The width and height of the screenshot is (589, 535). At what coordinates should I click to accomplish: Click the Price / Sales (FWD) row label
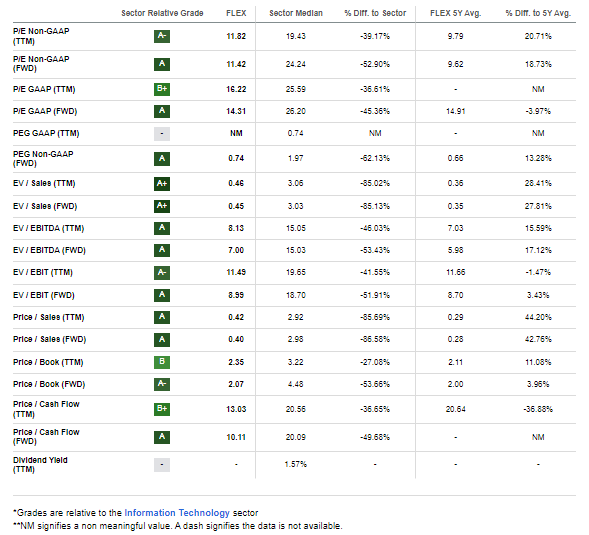pyautogui.click(x=50, y=340)
